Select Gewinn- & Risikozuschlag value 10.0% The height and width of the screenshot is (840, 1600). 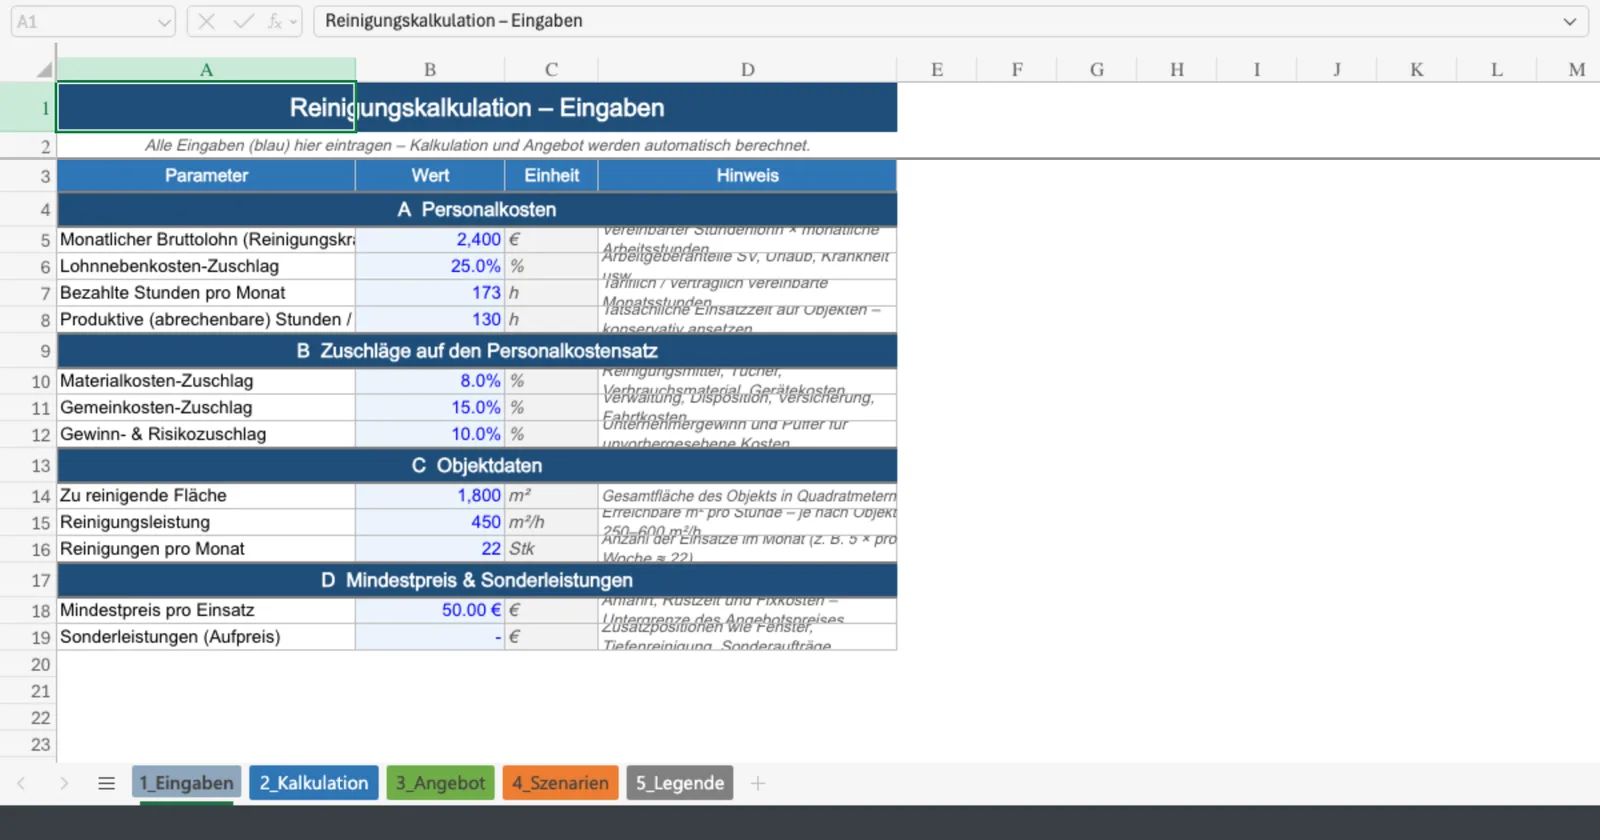click(x=430, y=434)
